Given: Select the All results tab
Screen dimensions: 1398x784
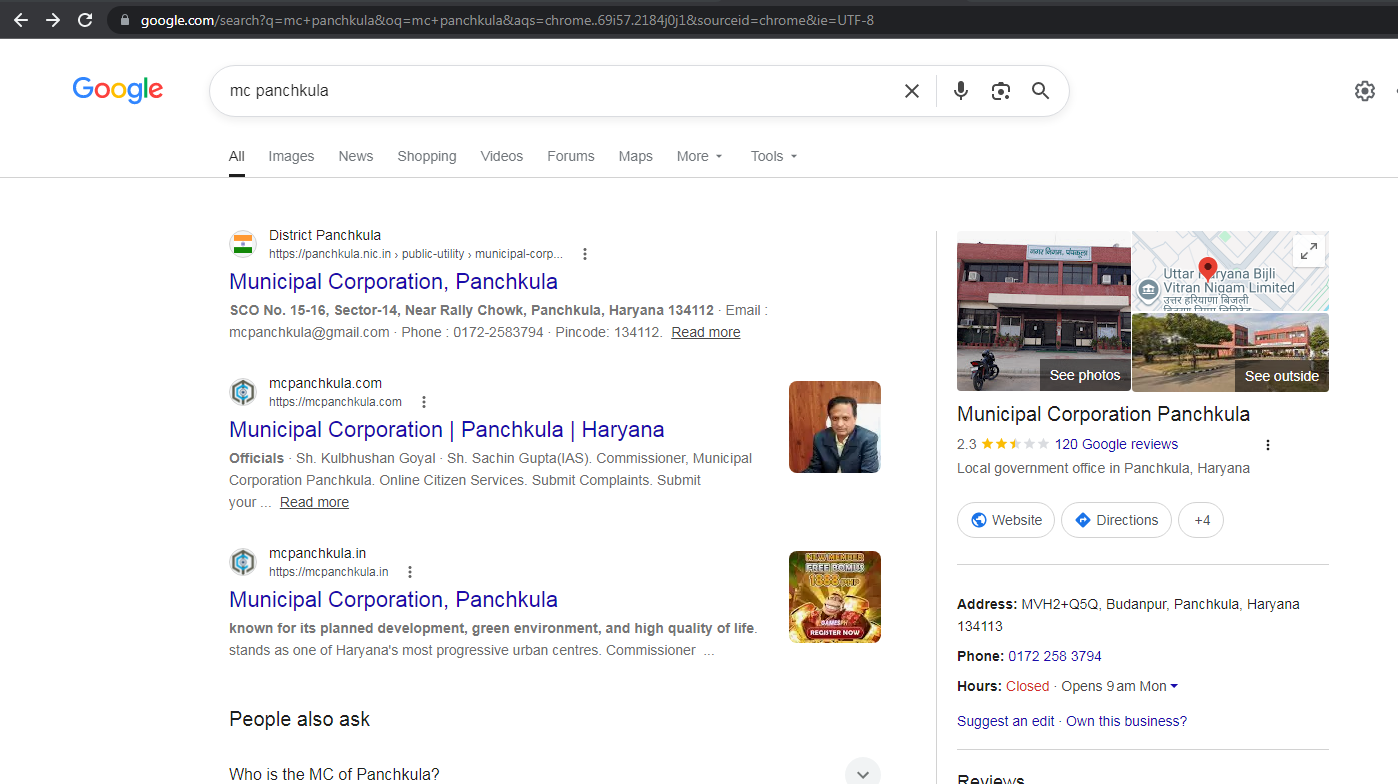Looking at the screenshot, I should pyautogui.click(x=237, y=156).
